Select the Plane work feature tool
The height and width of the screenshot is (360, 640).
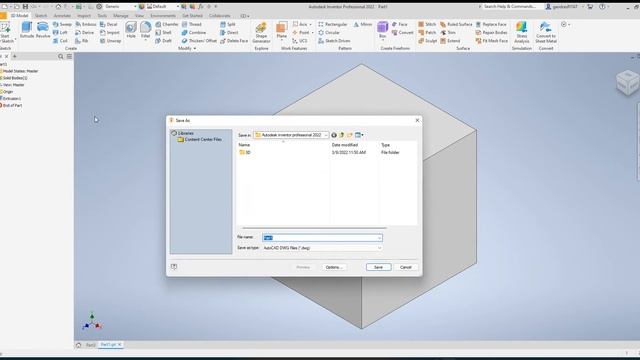click(x=282, y=30)
